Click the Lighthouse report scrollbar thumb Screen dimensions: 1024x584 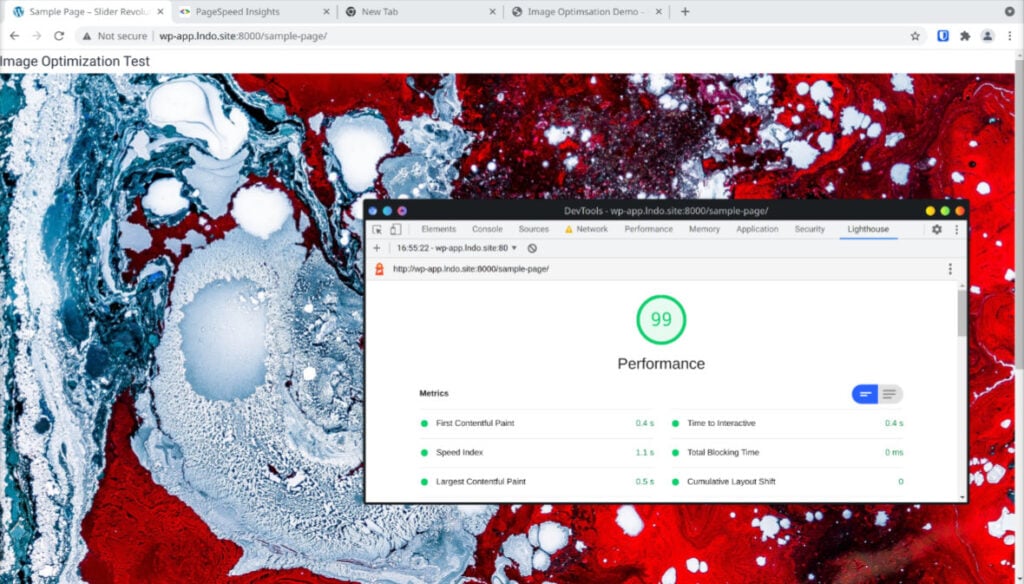[x=962, y=314]
